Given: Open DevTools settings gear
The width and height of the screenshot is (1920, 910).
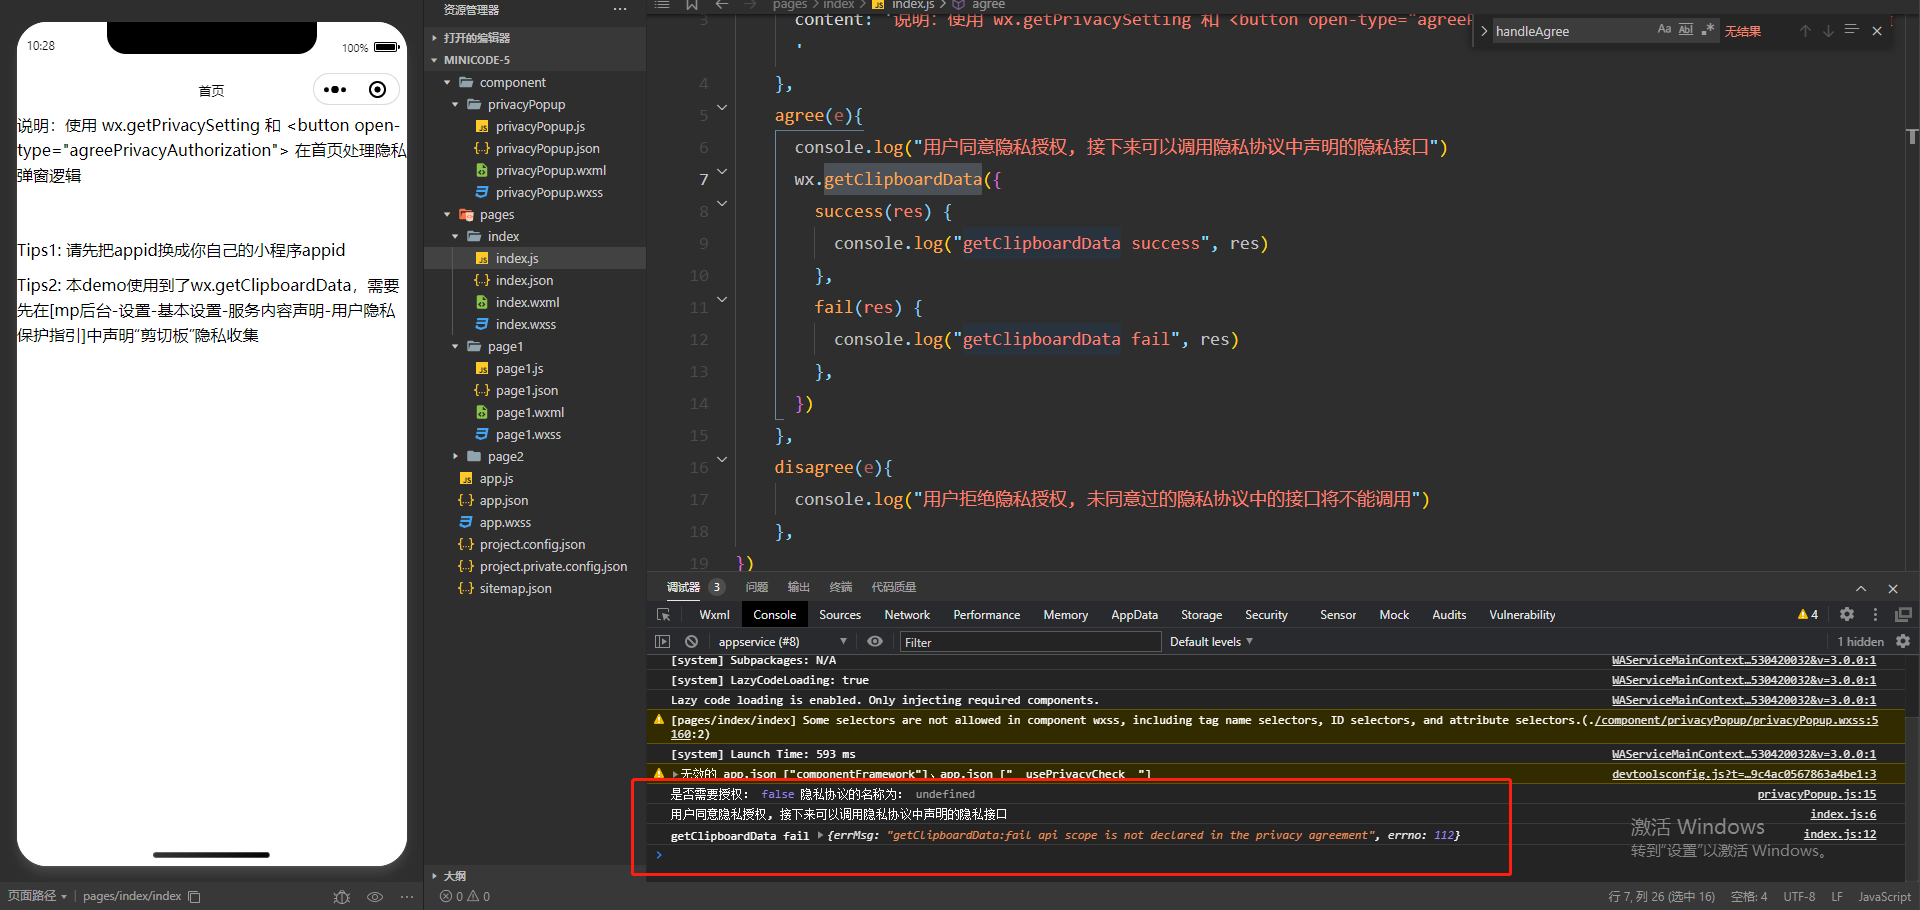Looking at the screenshot, I should 1847,615.
